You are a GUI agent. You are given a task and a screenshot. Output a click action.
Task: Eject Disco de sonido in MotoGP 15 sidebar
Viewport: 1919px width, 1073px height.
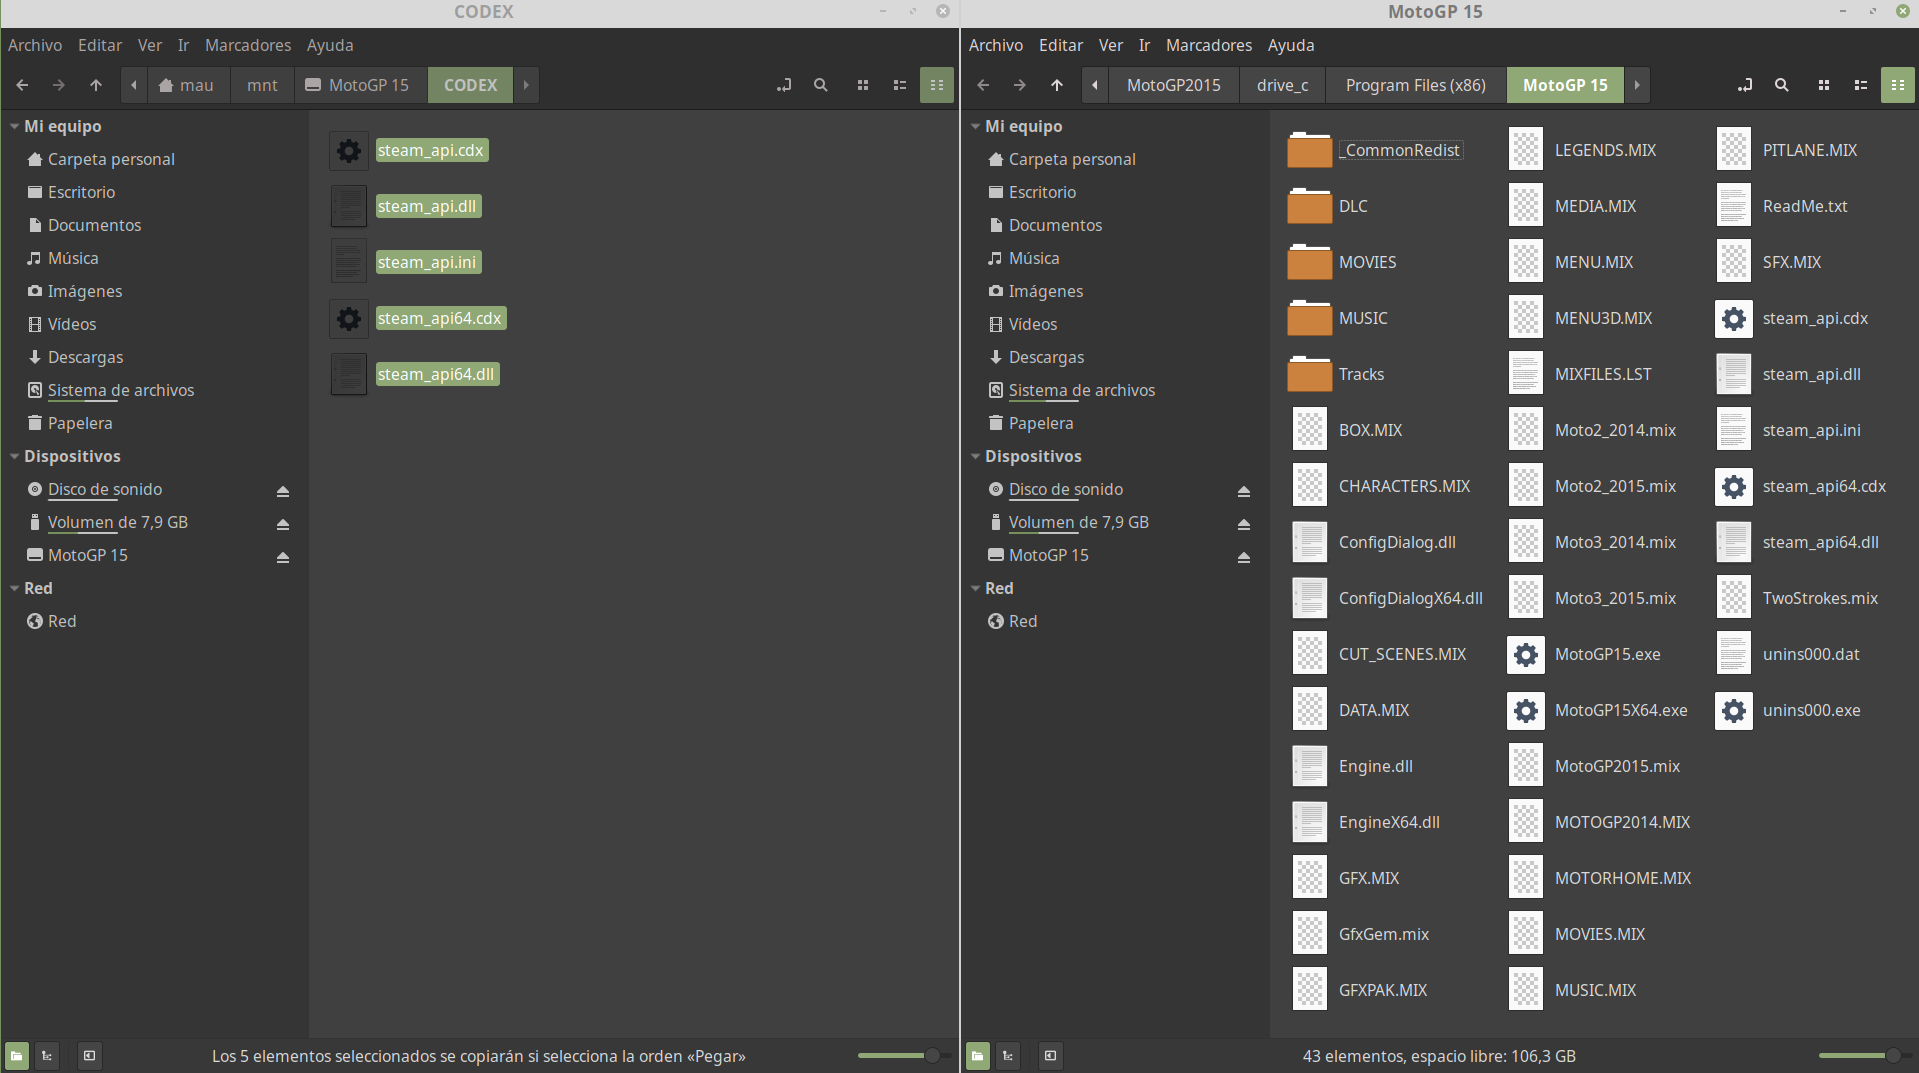pos(1244,491)
